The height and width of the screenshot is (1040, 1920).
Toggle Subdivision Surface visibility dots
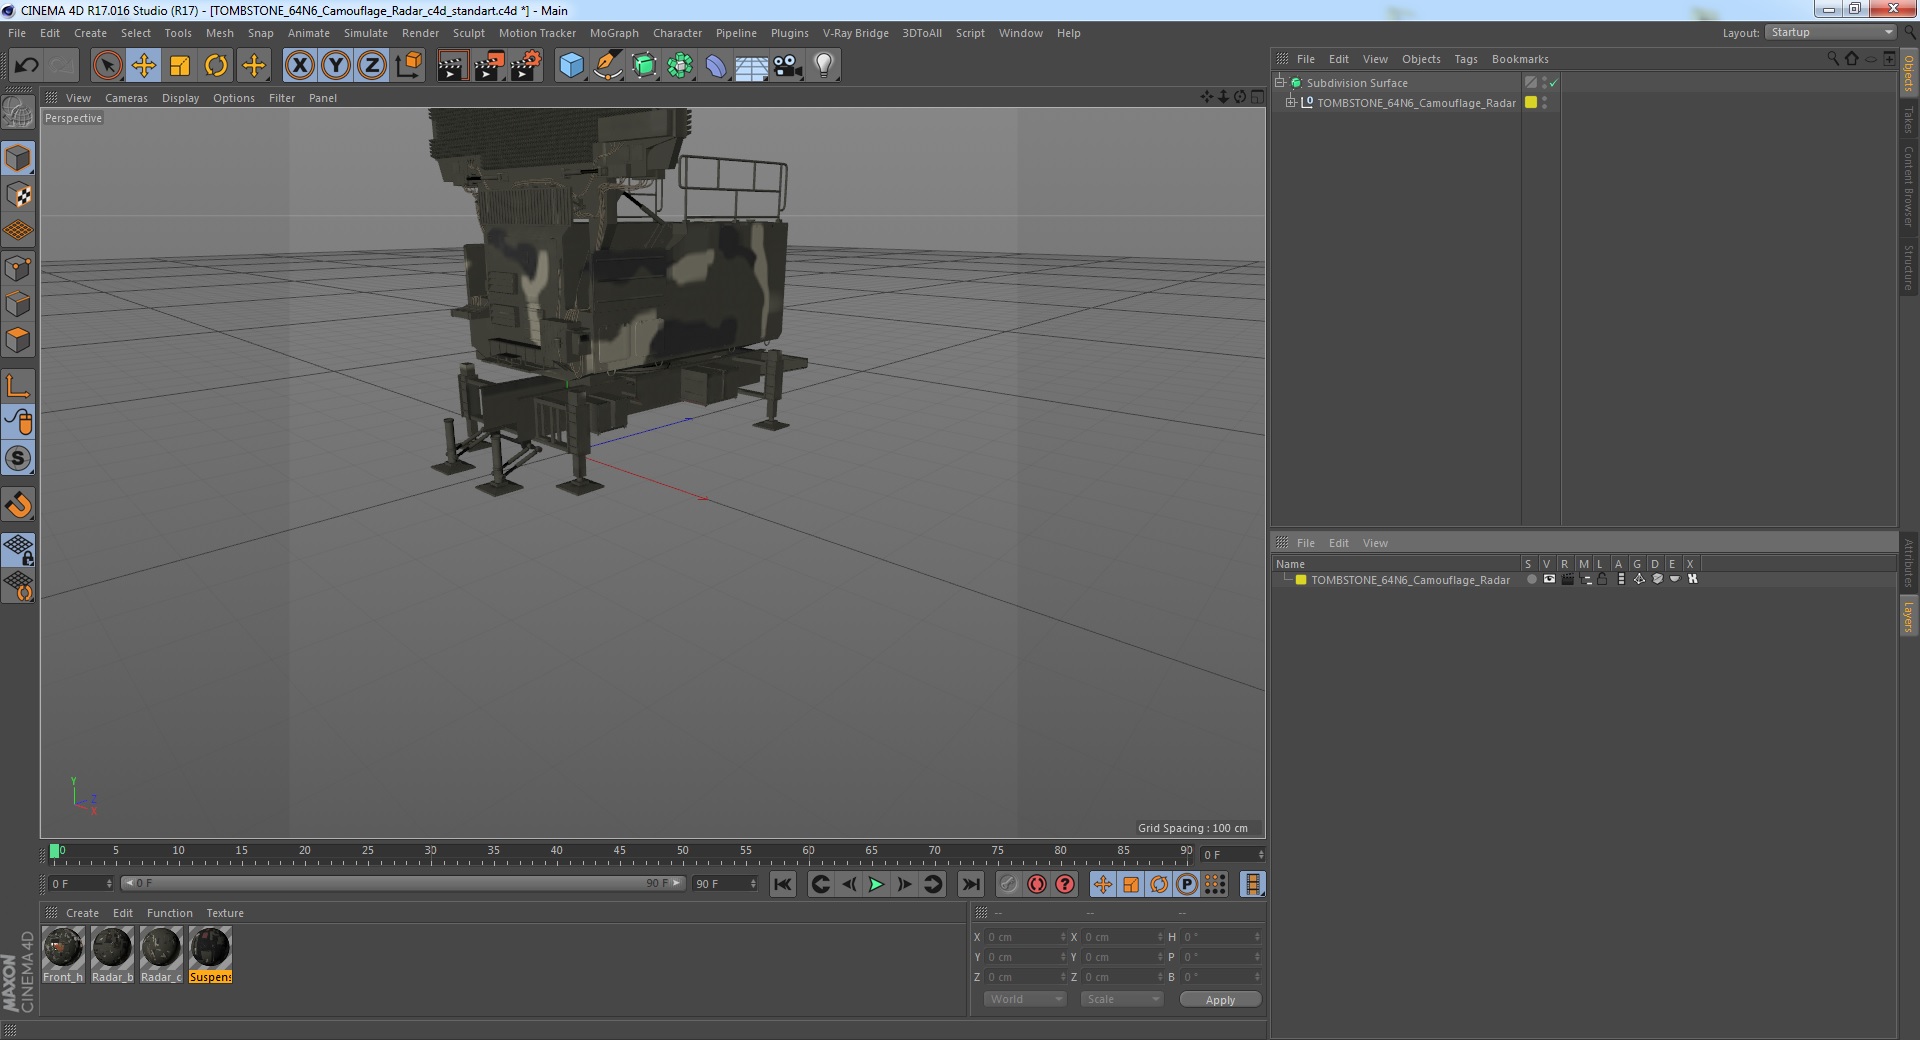(1545, 82)
